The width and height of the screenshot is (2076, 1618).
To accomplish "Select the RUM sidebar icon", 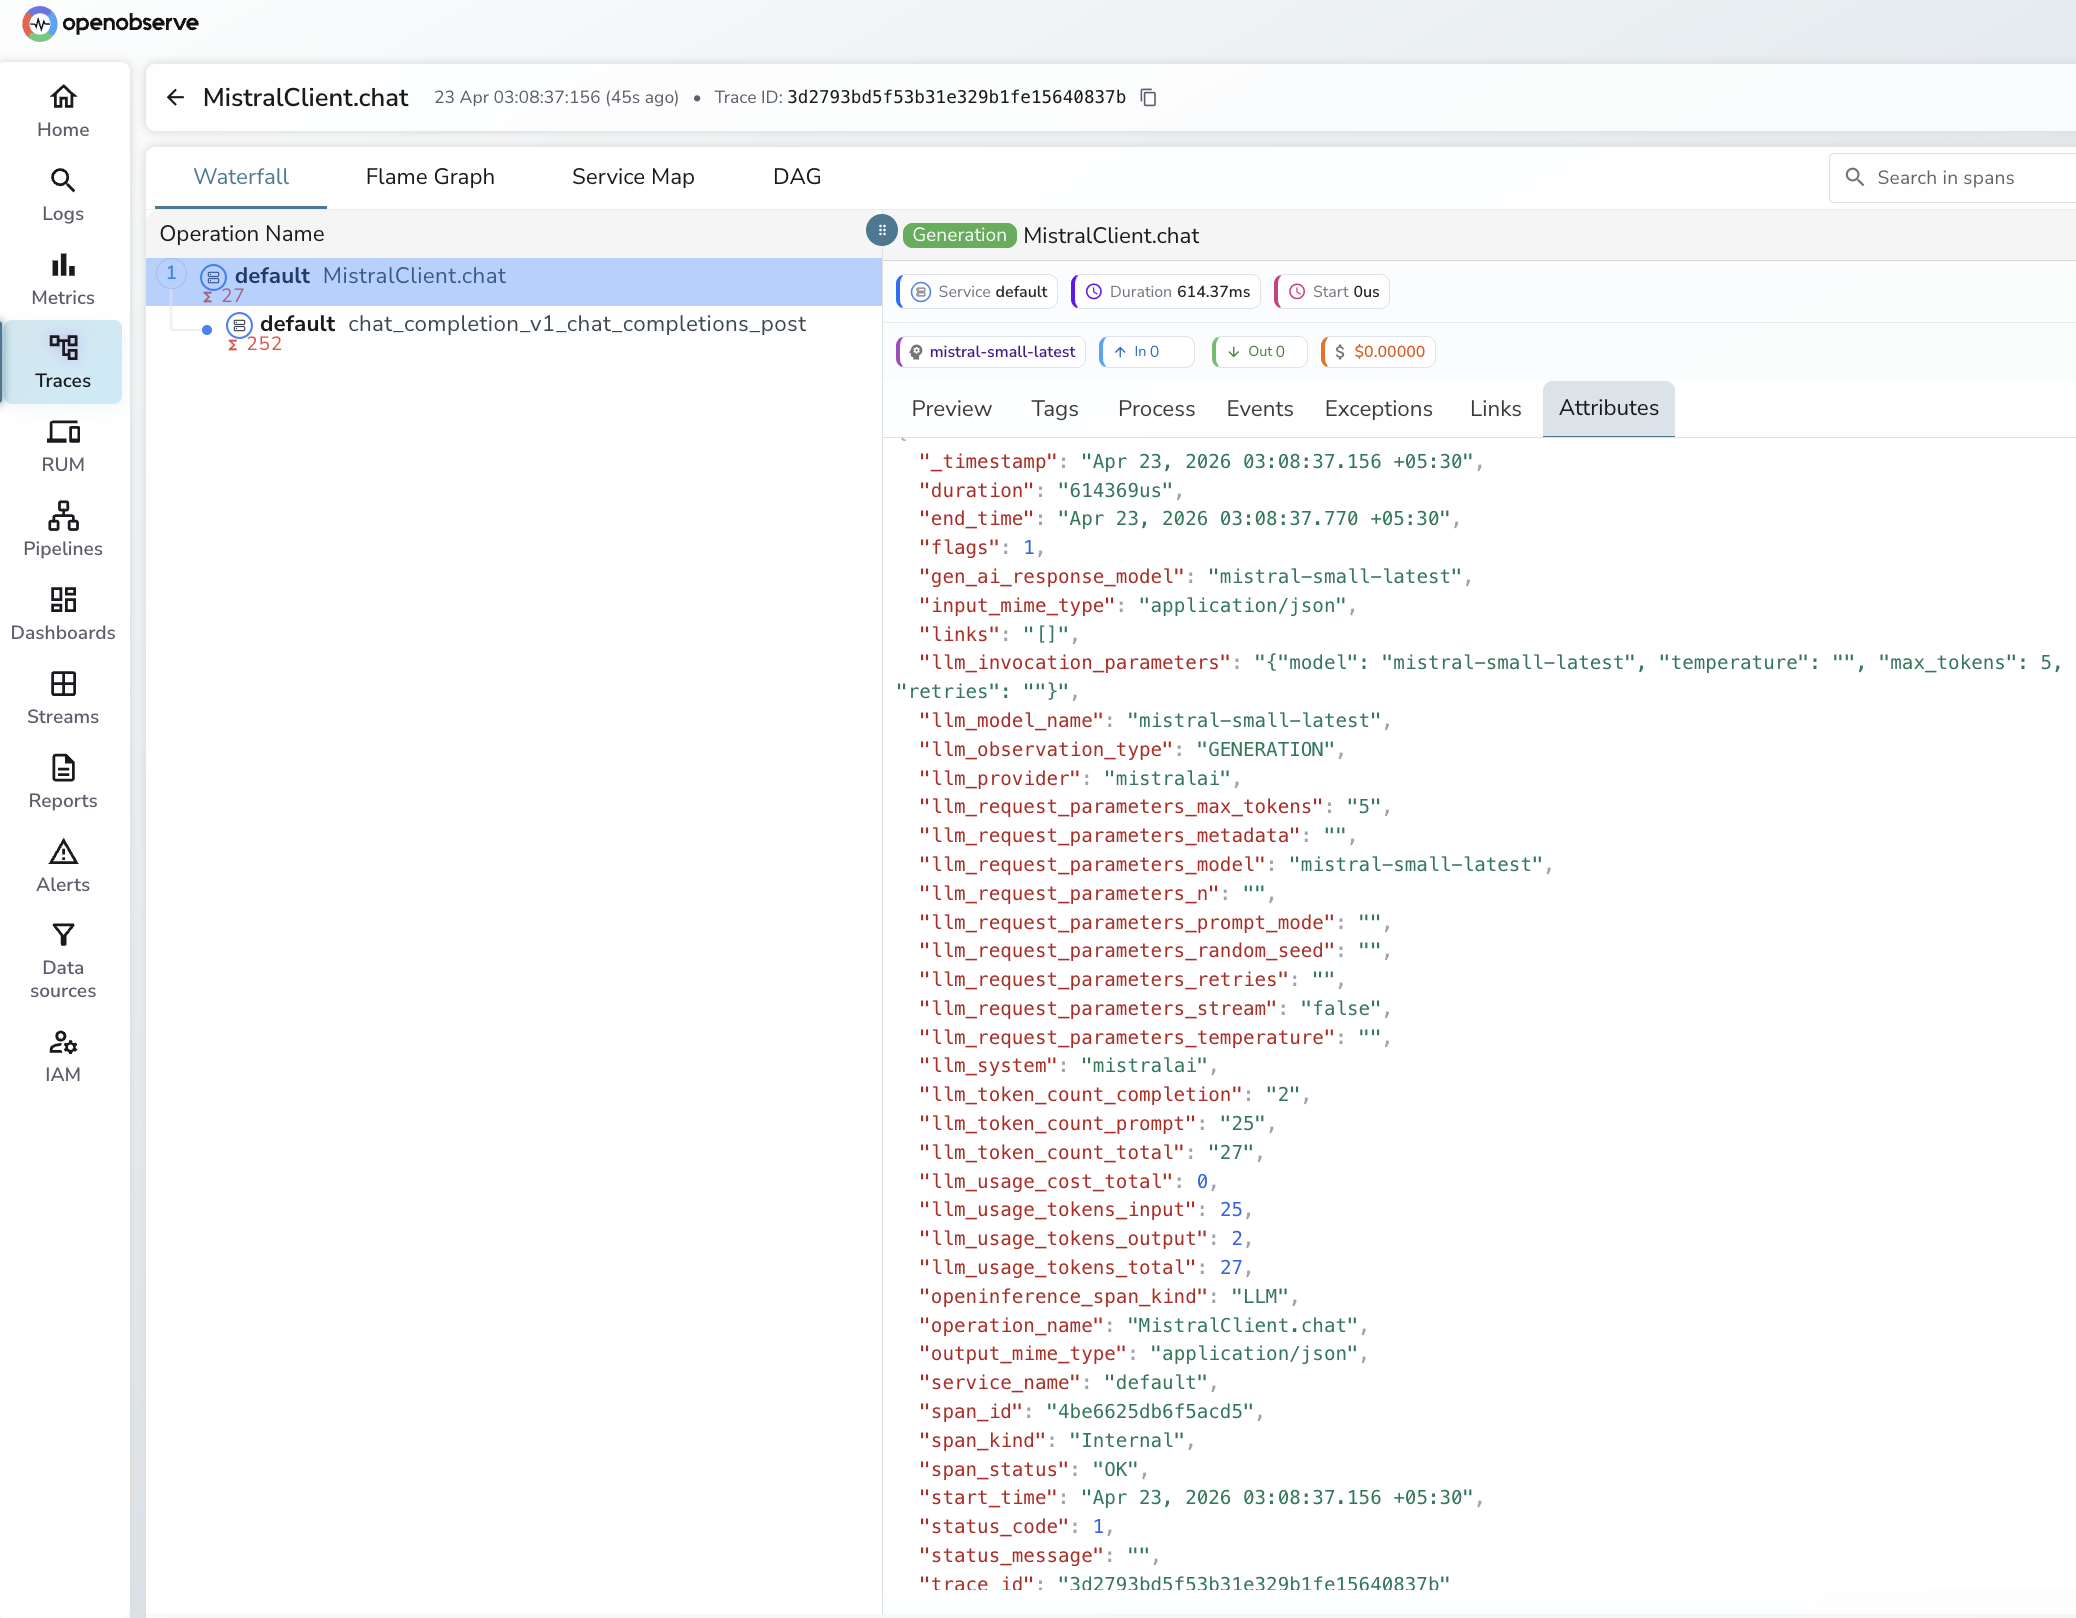I will (62, 445).
